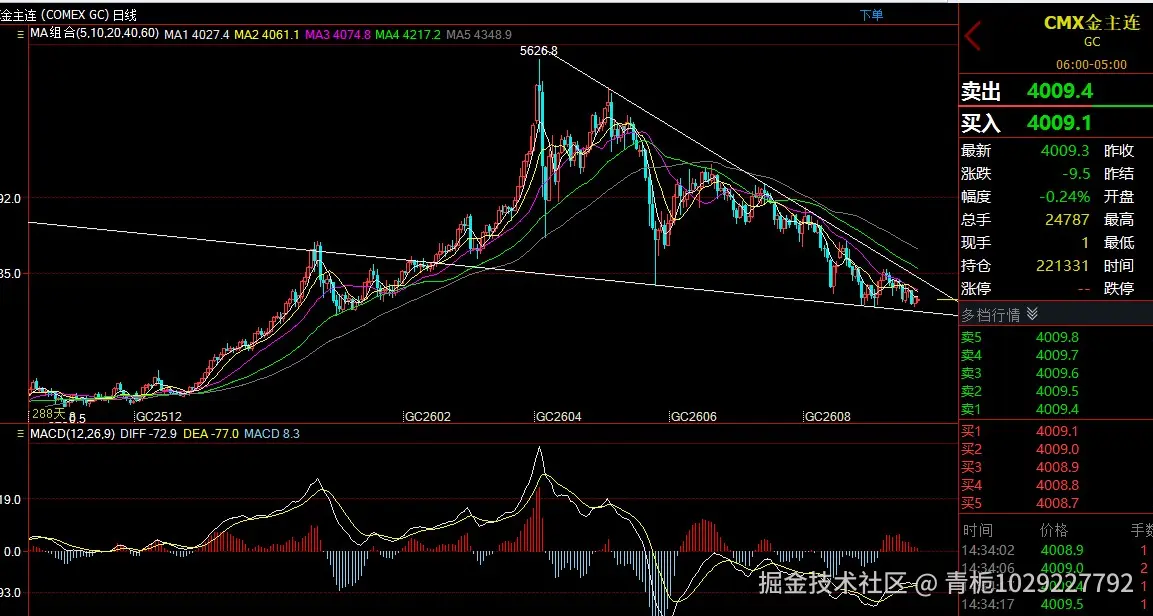
Task: Click the 买5 4008.7 depth row
Action: [x=1021, y=503]
